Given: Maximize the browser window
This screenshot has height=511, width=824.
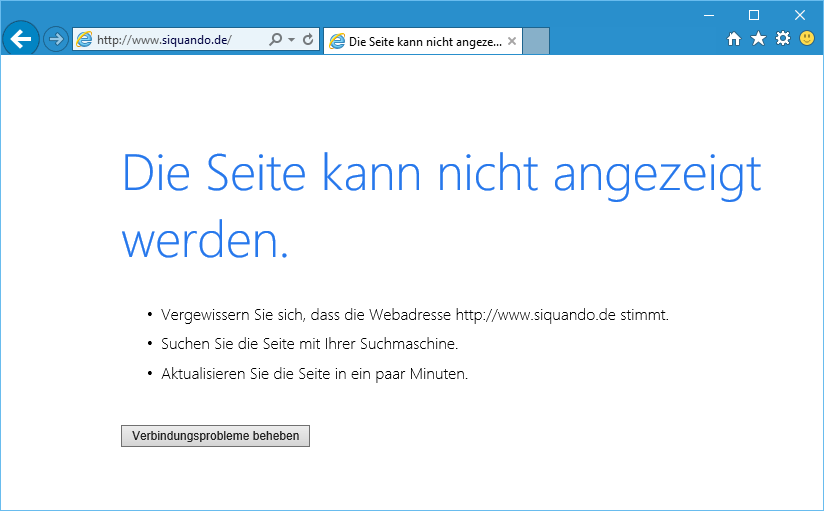Looking at the screenshot, I should pos(754,15).
